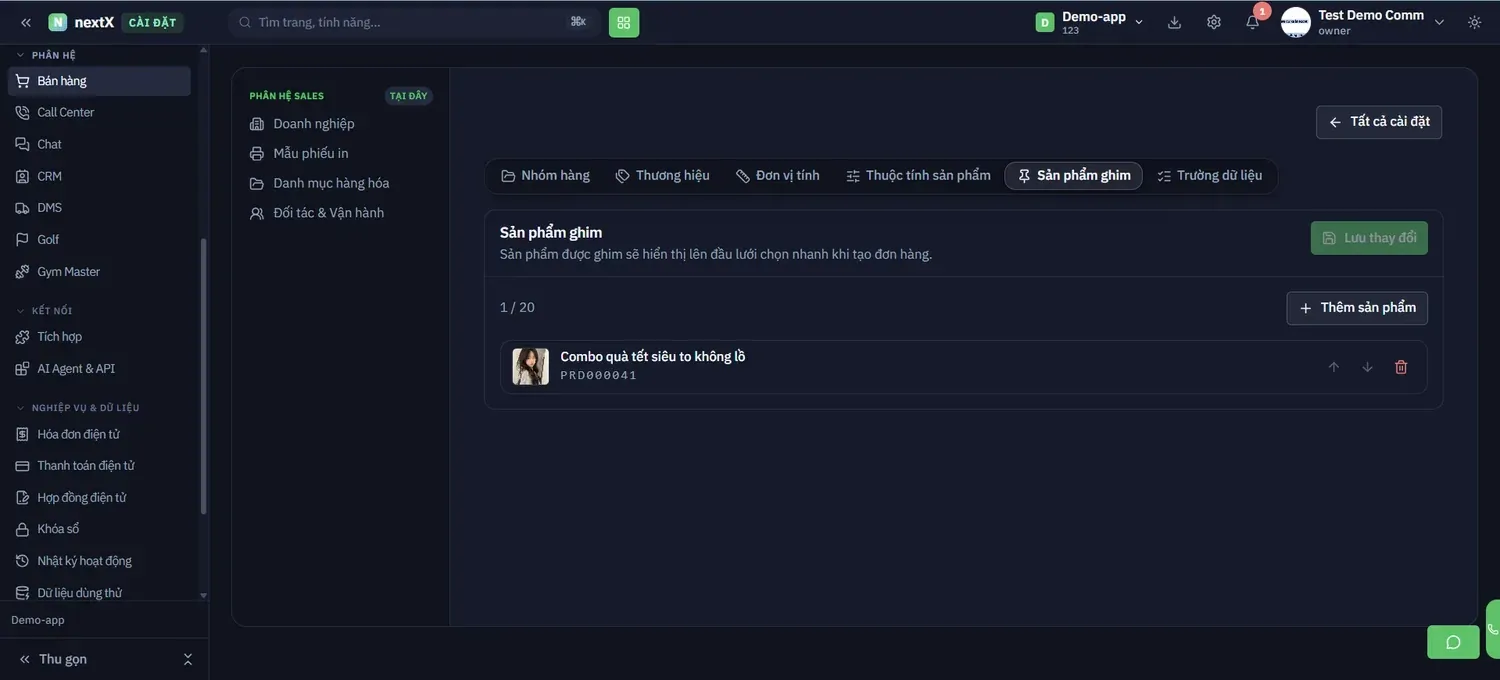Delete pinned product PRD000041 trash icon

1401,367
